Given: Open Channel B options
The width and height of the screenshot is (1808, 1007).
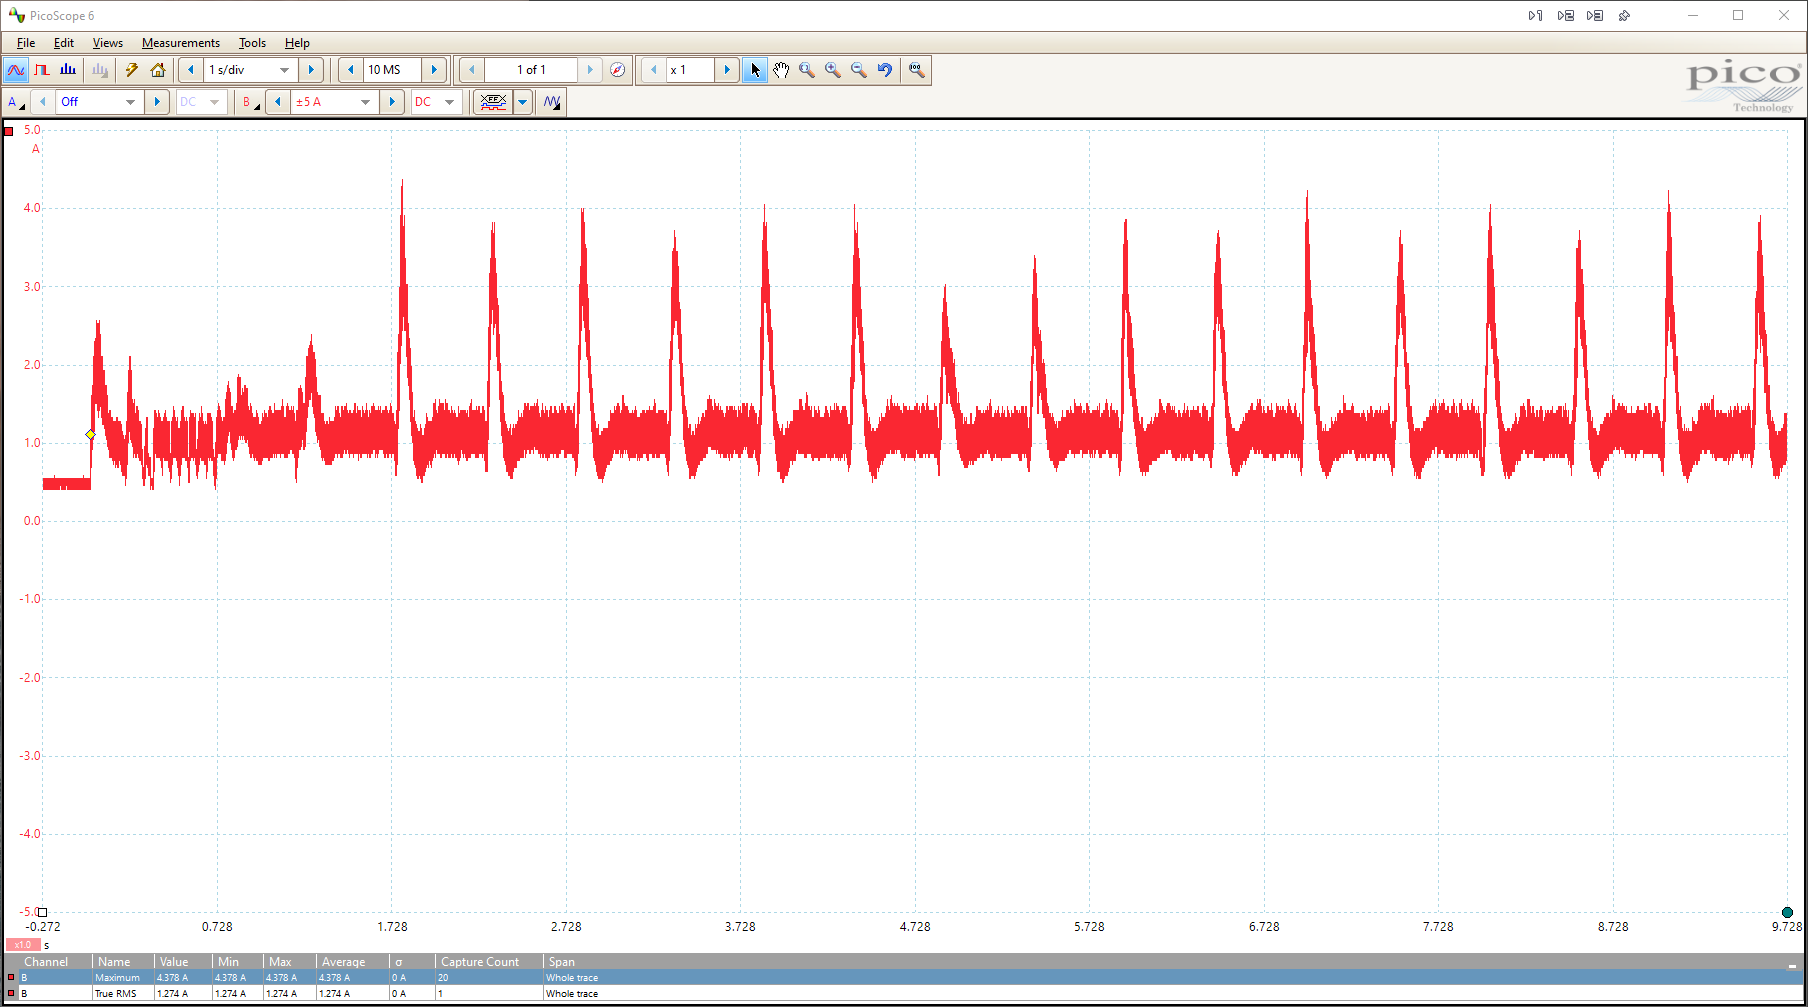Looking at the screenshot, I should pyautogui.click(x=250, y=102).
